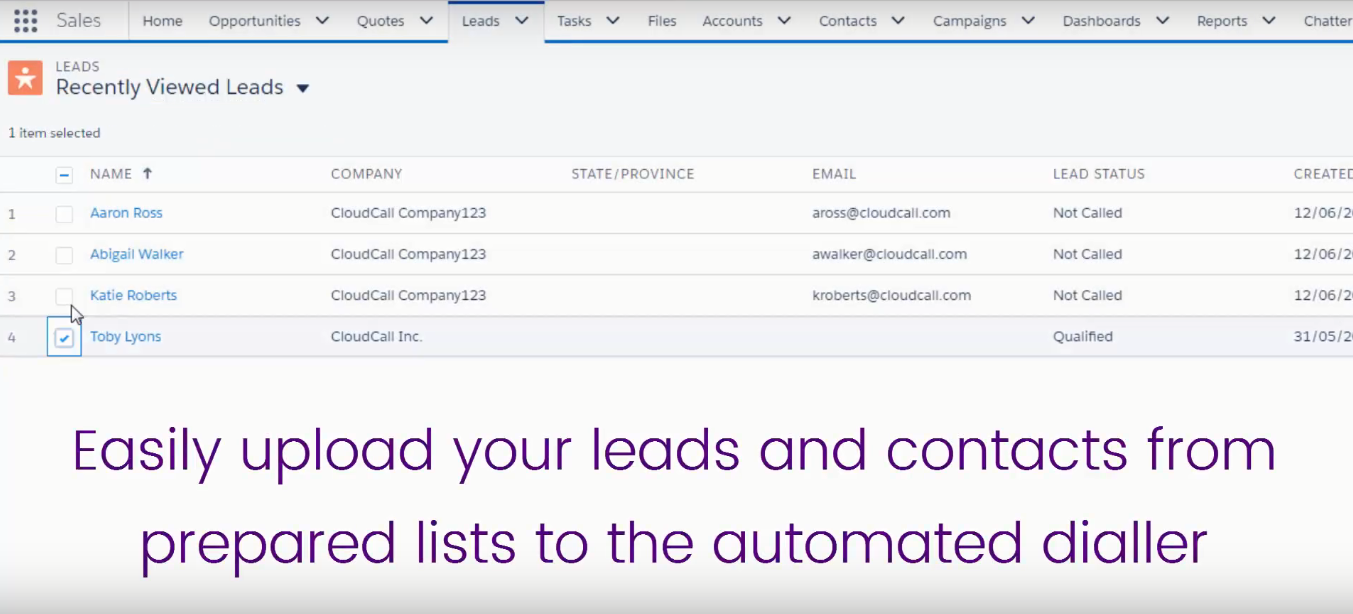This screenshot has height=614, width=1353.
Task: Open the Accounts tab
Action: coord(732,21)
